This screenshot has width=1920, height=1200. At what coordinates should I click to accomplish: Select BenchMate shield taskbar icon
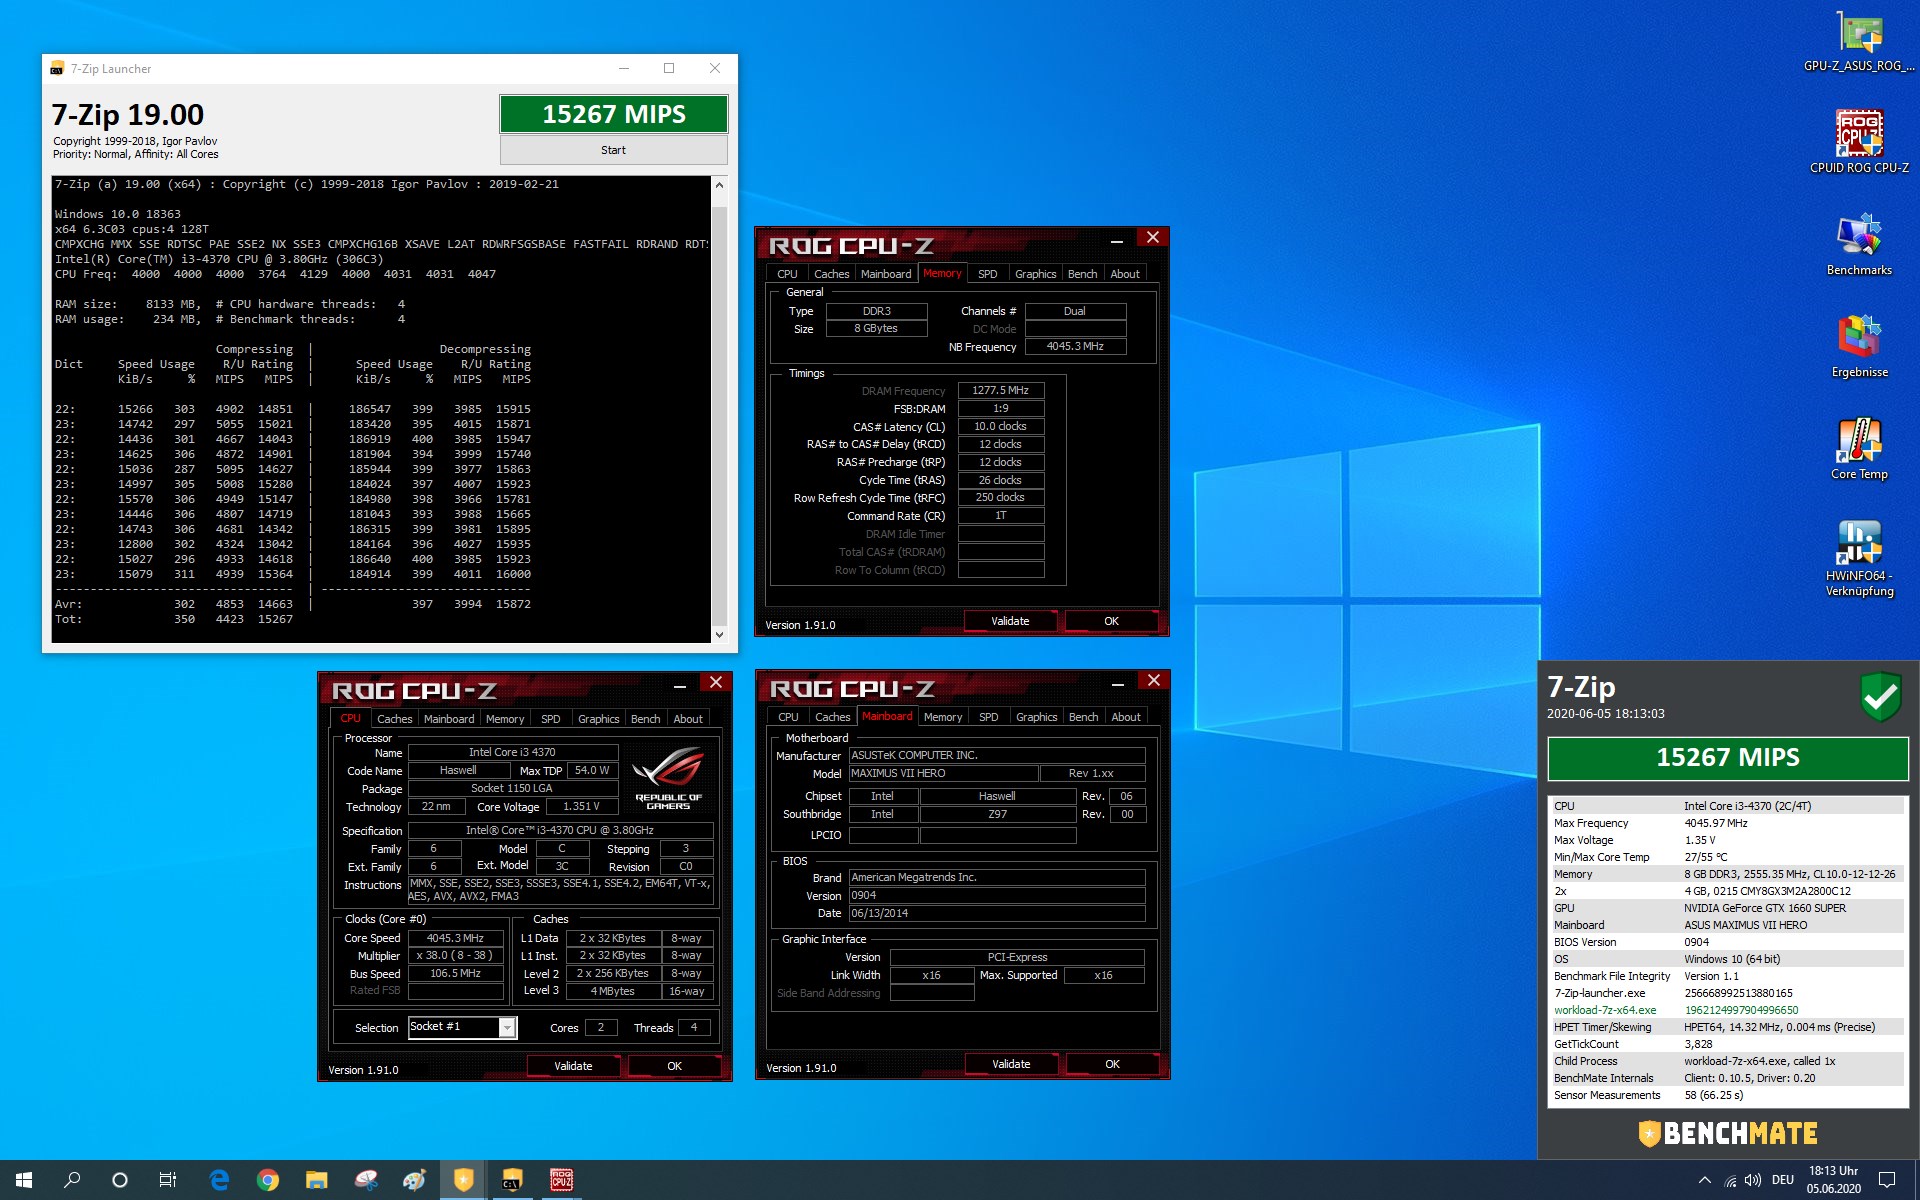pos(463,1180)
